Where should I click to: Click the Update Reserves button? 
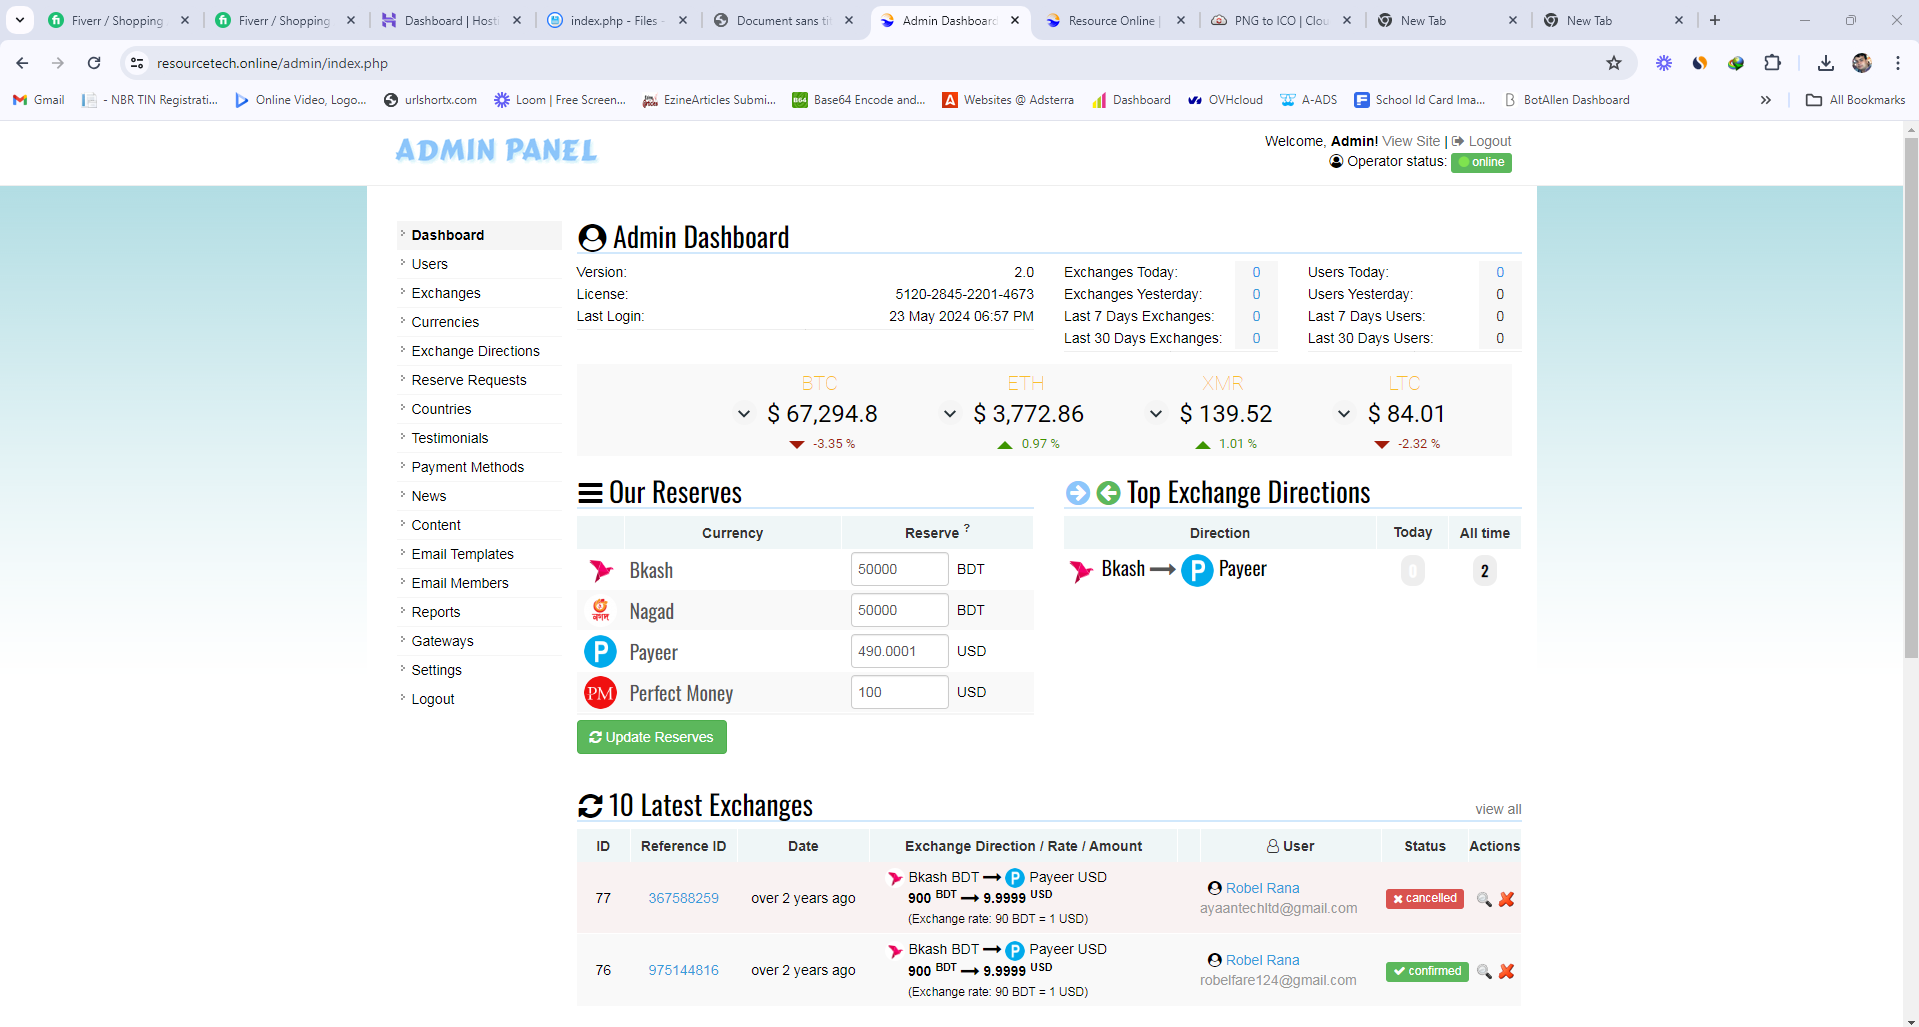tap(651, 737)
